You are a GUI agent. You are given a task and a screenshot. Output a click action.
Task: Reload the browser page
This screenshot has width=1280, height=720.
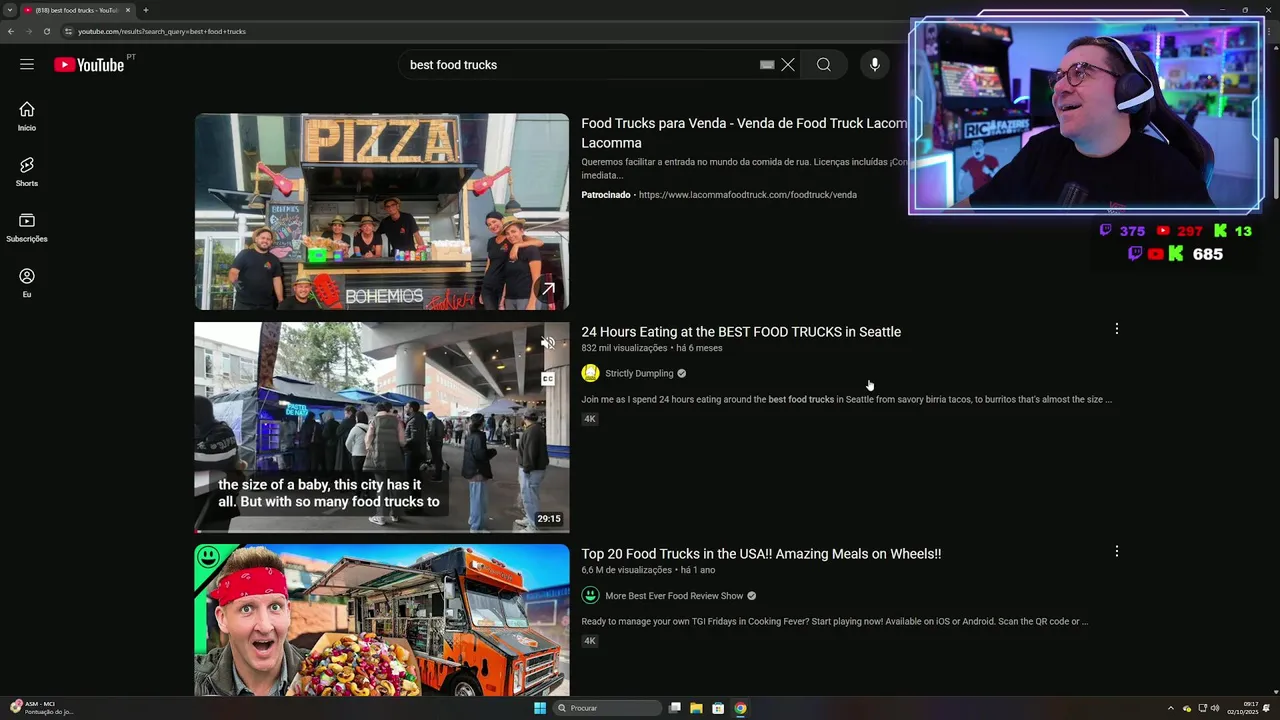(47, 31)
